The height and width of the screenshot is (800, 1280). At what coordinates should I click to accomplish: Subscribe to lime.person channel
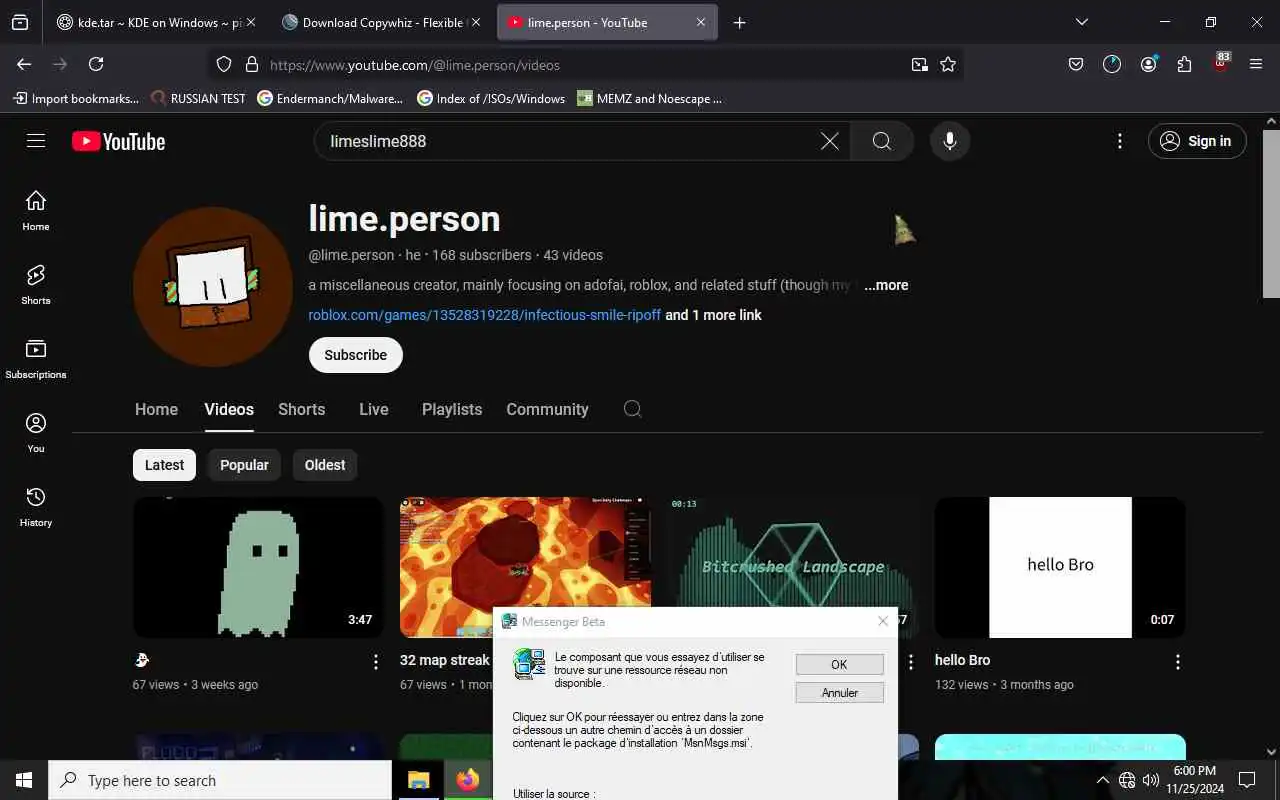coord(356,355)
